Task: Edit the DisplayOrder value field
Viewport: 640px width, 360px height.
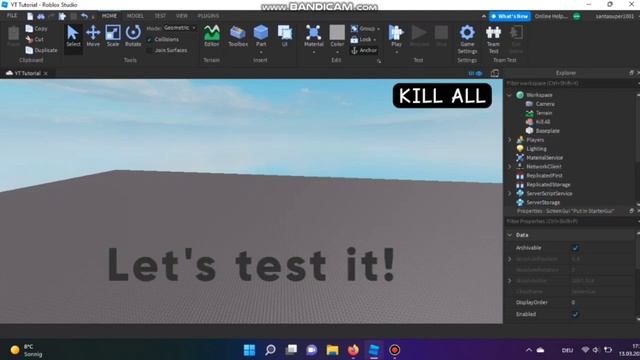Action: pyautogui.click(x=601, y=302)
